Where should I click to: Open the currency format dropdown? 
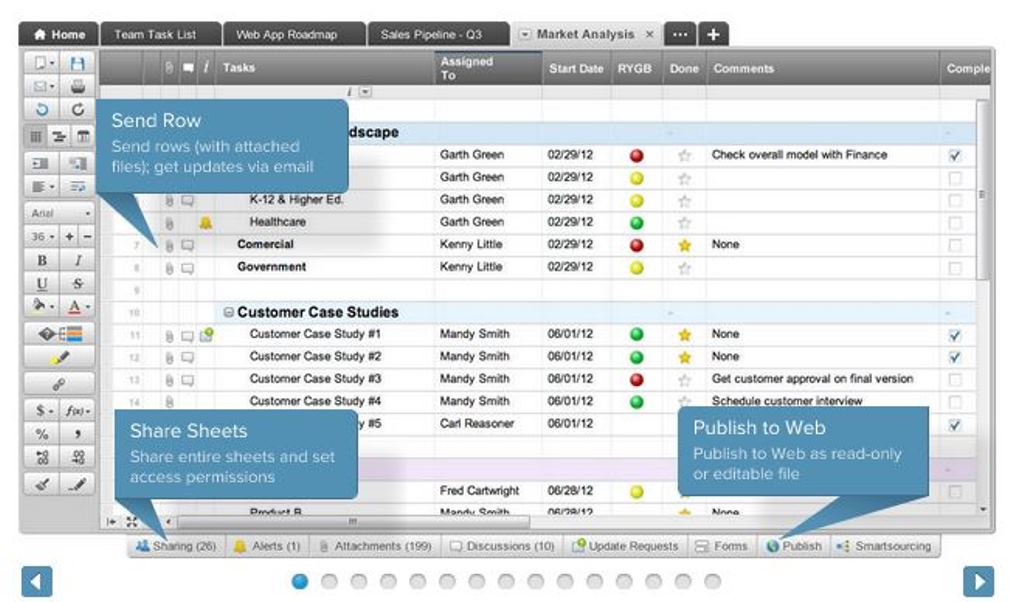coord(42,411)
